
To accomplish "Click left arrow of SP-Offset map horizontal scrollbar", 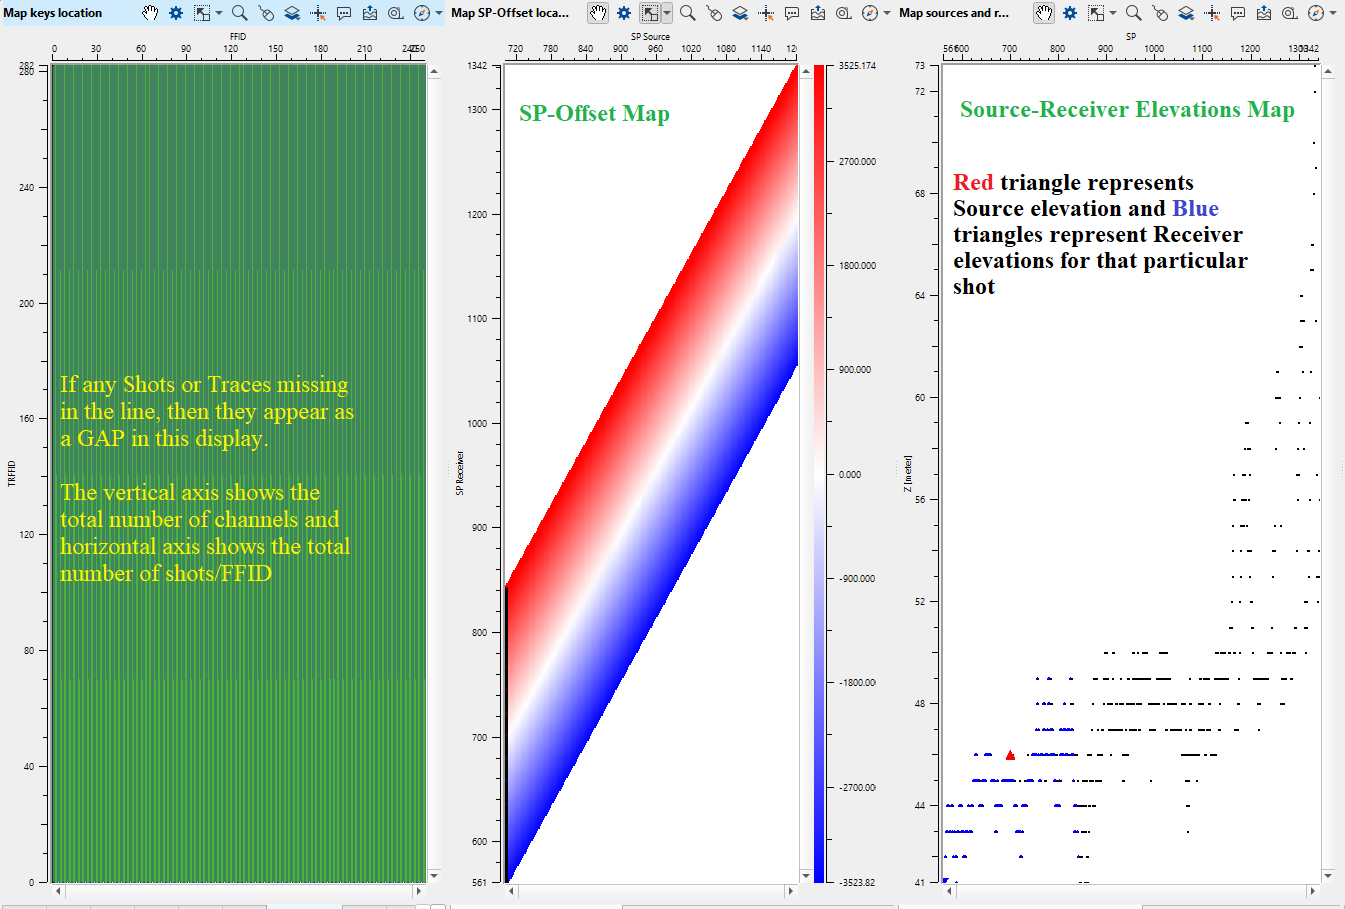I will point(511,890).
